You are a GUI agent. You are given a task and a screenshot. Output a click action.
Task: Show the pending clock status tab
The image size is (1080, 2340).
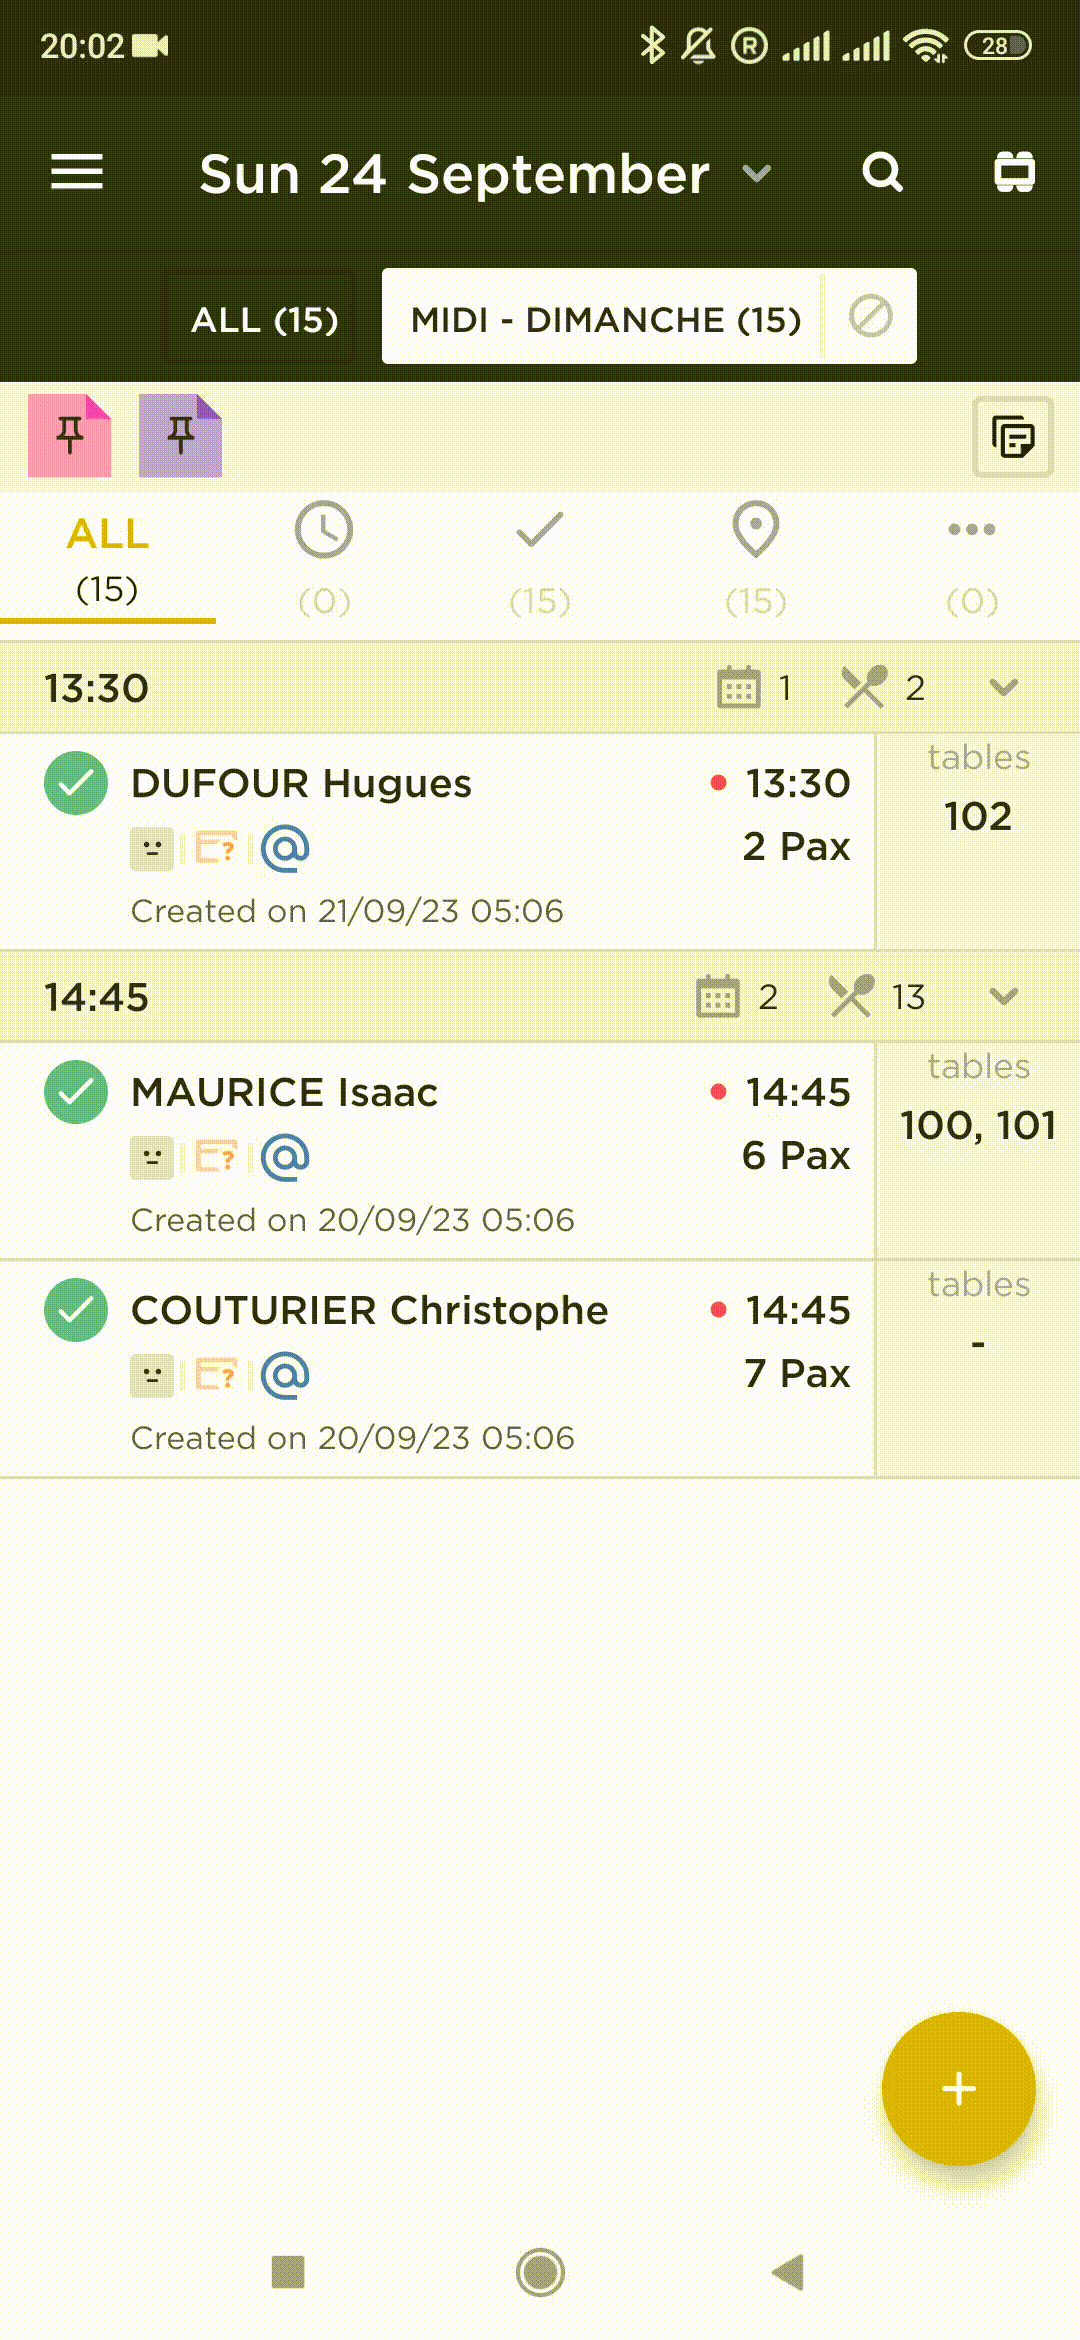pos(324,559)
